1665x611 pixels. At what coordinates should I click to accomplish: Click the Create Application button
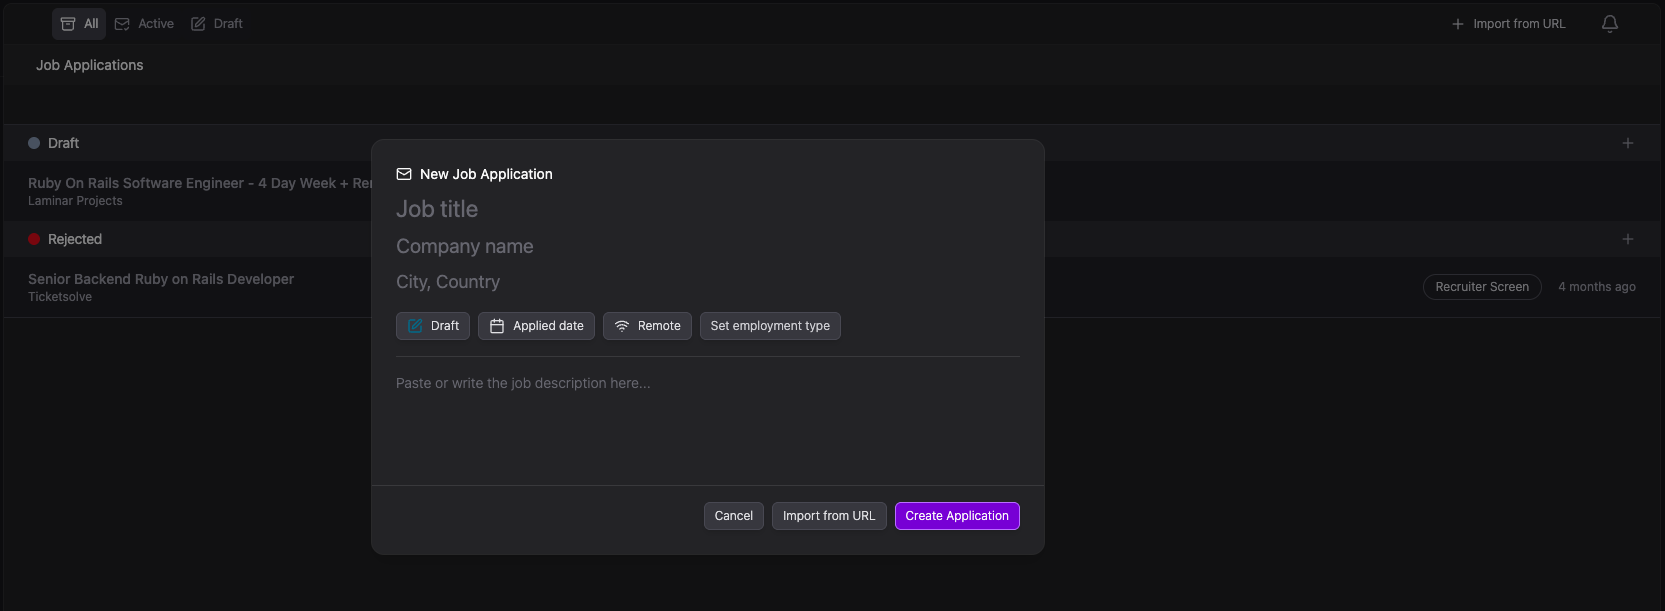[x=957, y=516]
